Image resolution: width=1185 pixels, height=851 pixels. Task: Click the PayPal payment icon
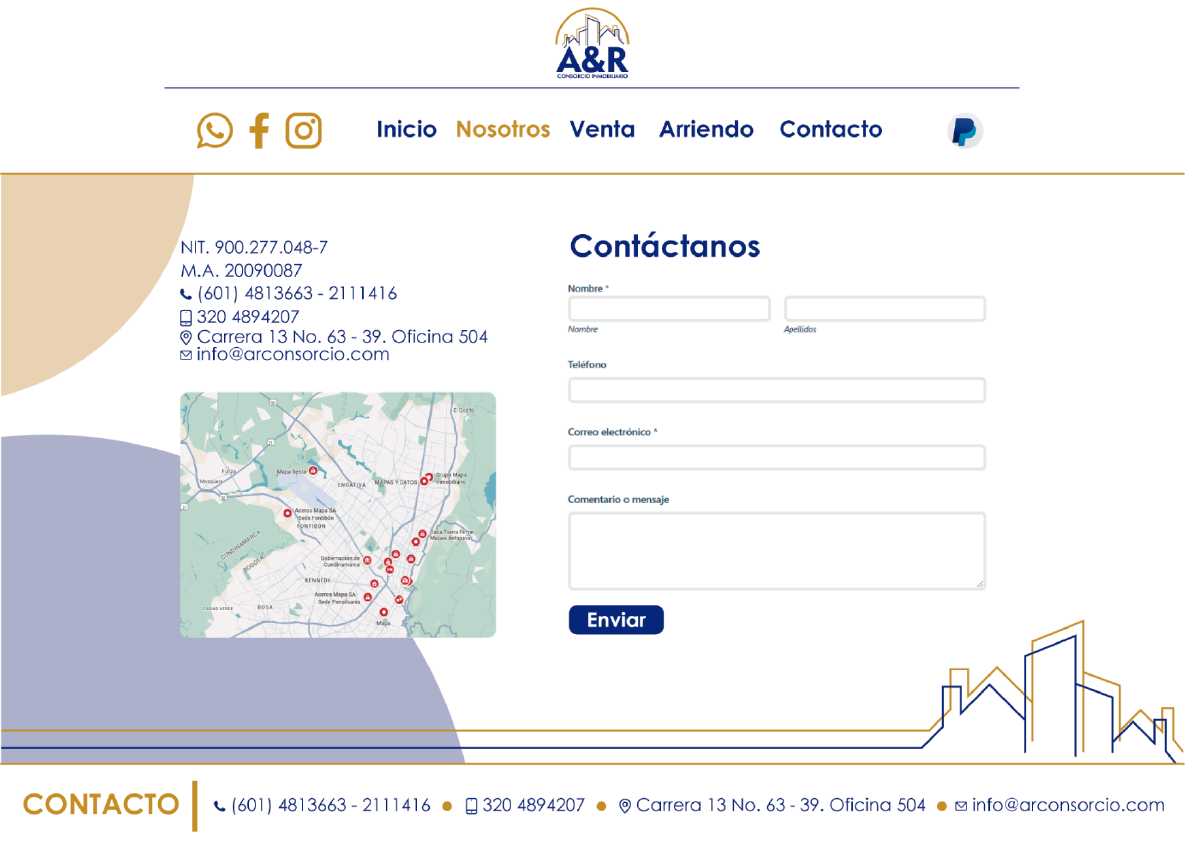(965, 131)
